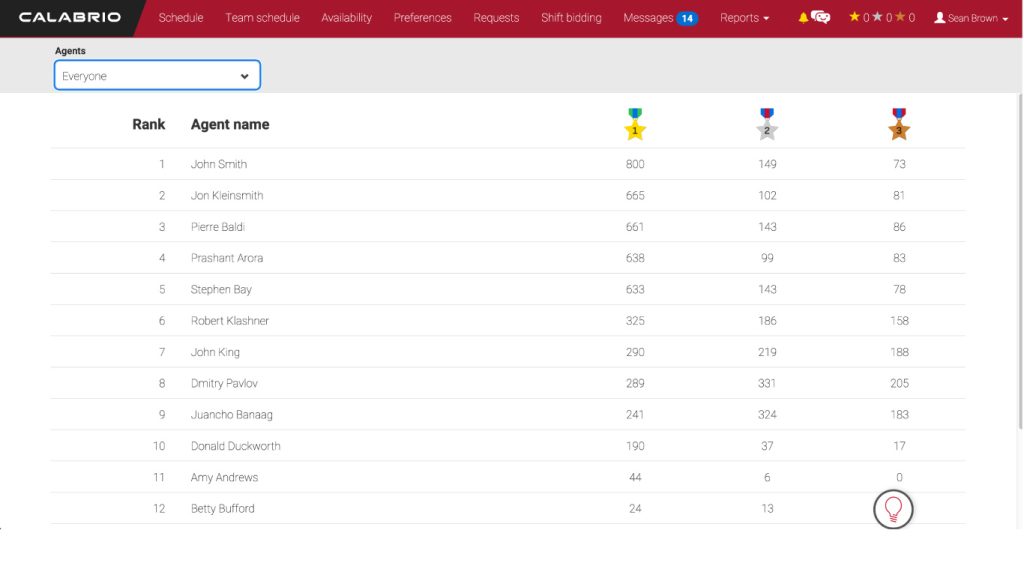Navigate to Team schedule
This screenshot has width=1024, height=572.
pyautogui.click(x=262, y=18)
